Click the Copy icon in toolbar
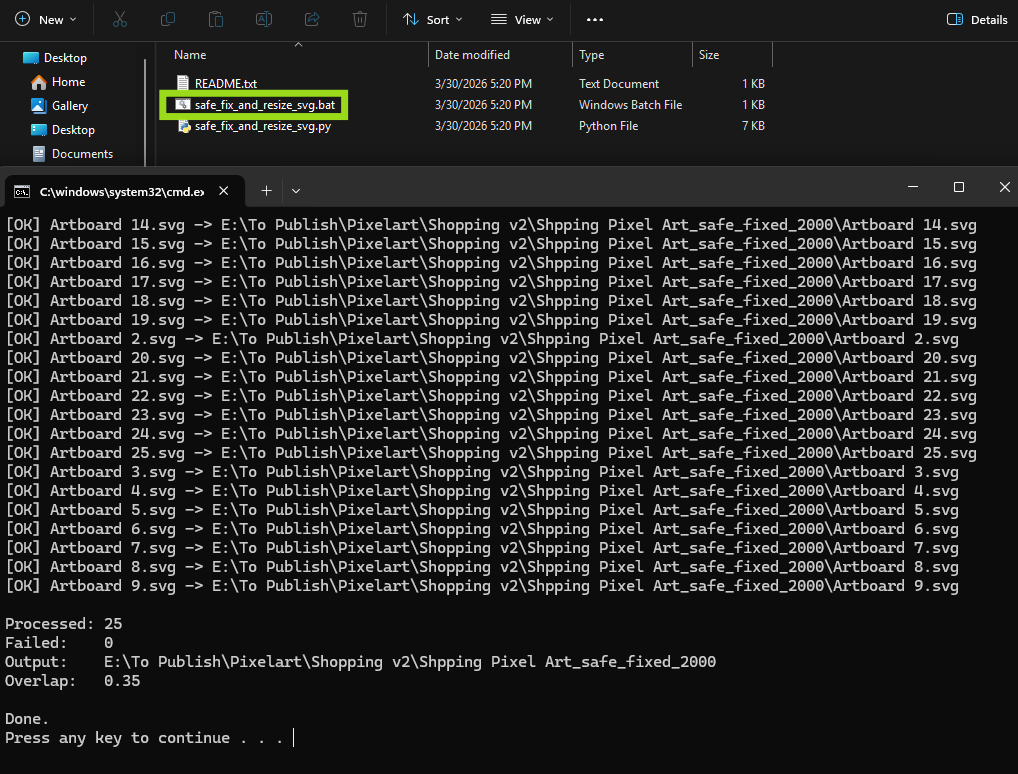The image size is (1018, 774). click(x=167, y=19)
